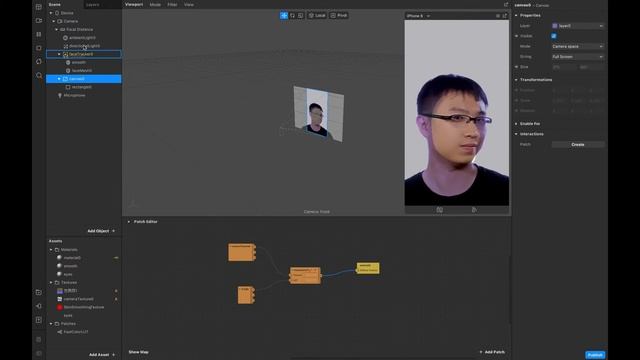640x360 pixels.
Task: Click the restart icon in left sidebar
Action: tap(39, 62)
